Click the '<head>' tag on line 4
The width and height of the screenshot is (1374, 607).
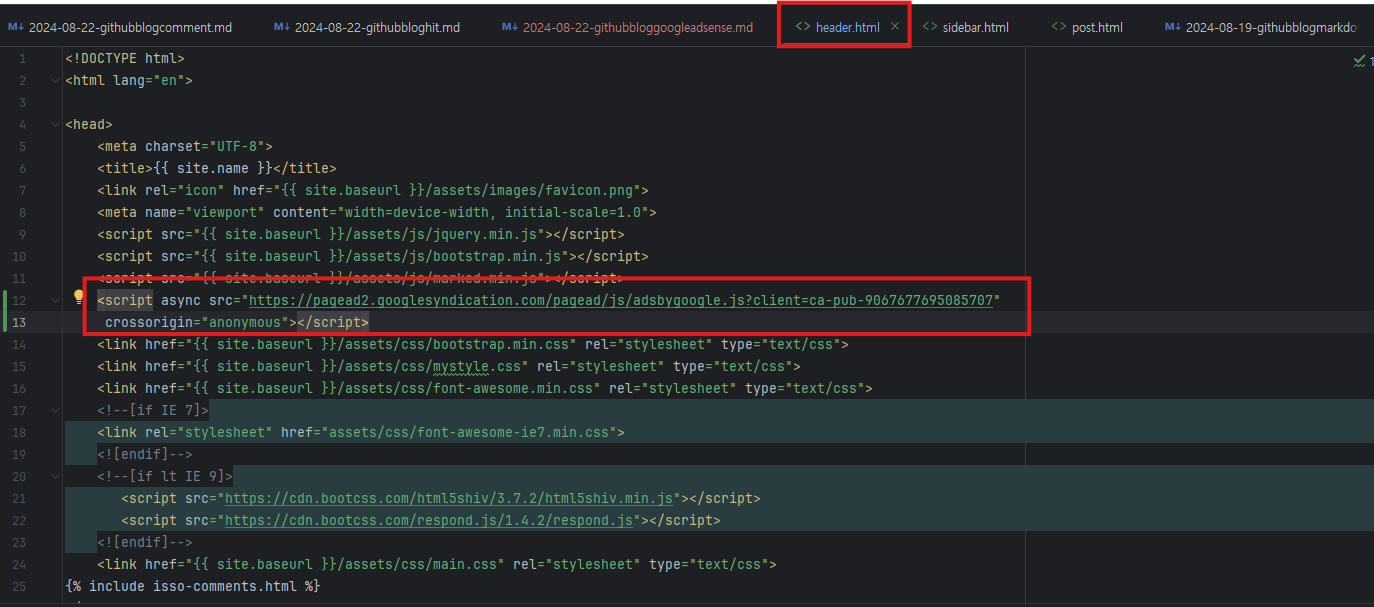89,124
